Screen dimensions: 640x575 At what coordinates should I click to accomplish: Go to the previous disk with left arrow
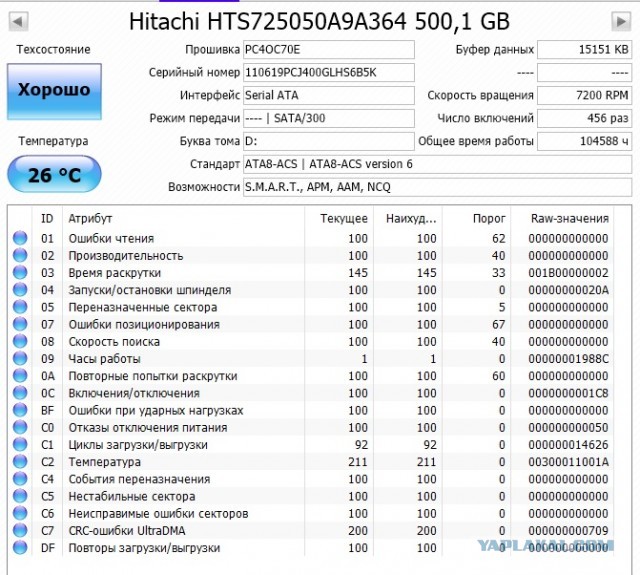(18, 21)
